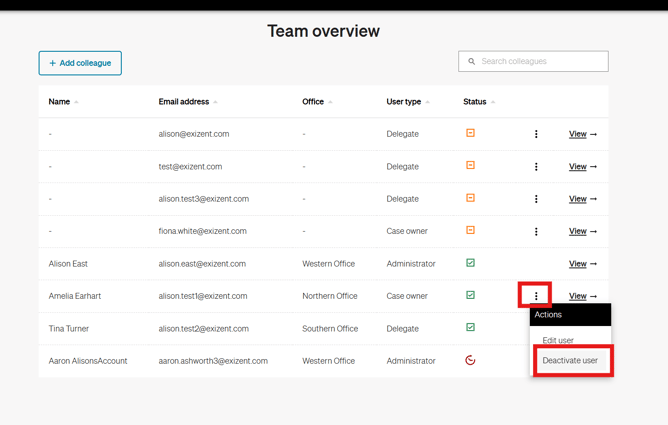View details for fiona.white@exizent.com
Viewport: 668px width, 425px height.
(583, 231)
